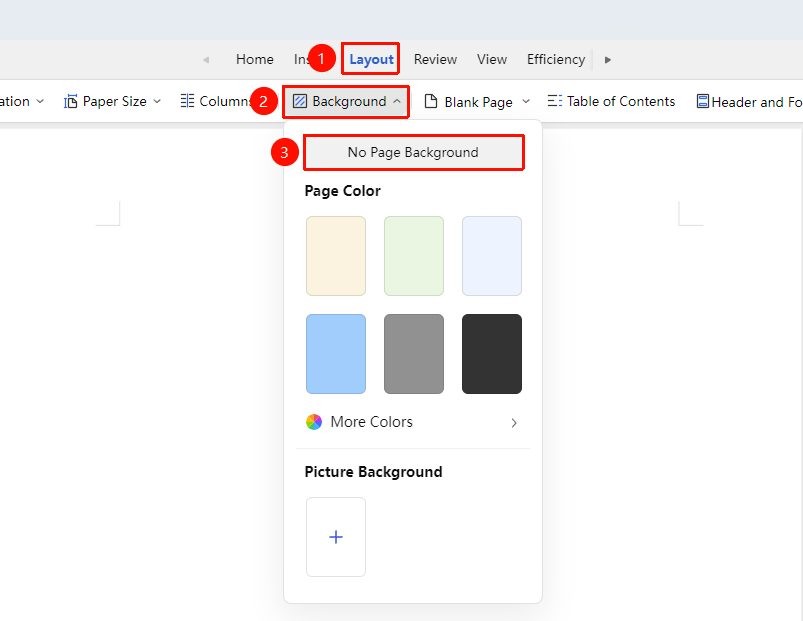Click the Header and Footer icon
Image resolution: width=803 pixels, height=621 pixels.
703,101
